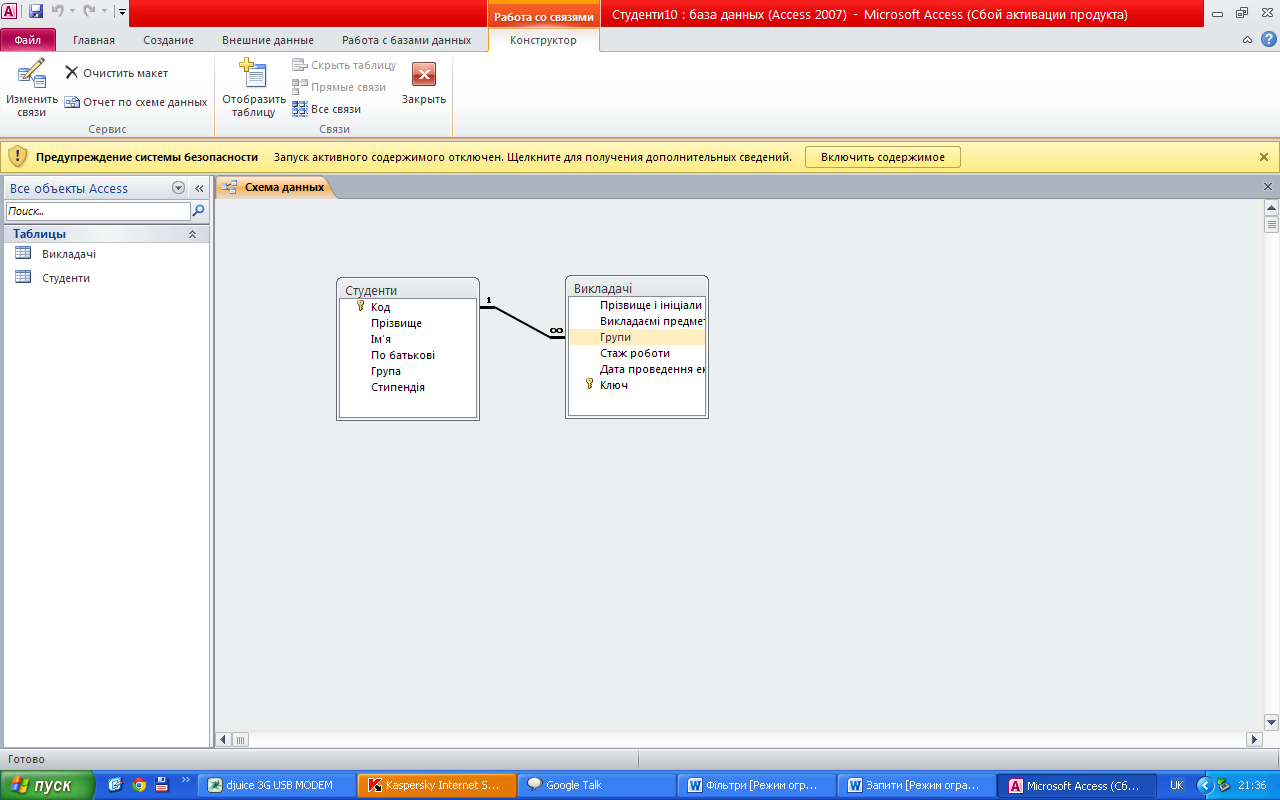Open djuice 3G USB MODEM taskbar item
1280x800 pixels.
click(x=277, y=785)
